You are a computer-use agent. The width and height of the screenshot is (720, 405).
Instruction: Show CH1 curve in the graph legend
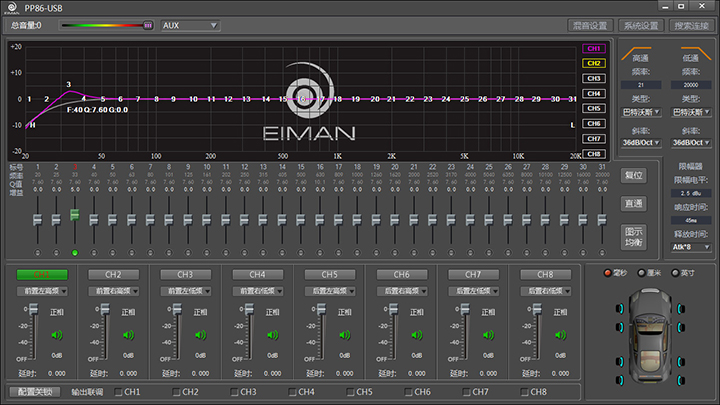[594, 48]
